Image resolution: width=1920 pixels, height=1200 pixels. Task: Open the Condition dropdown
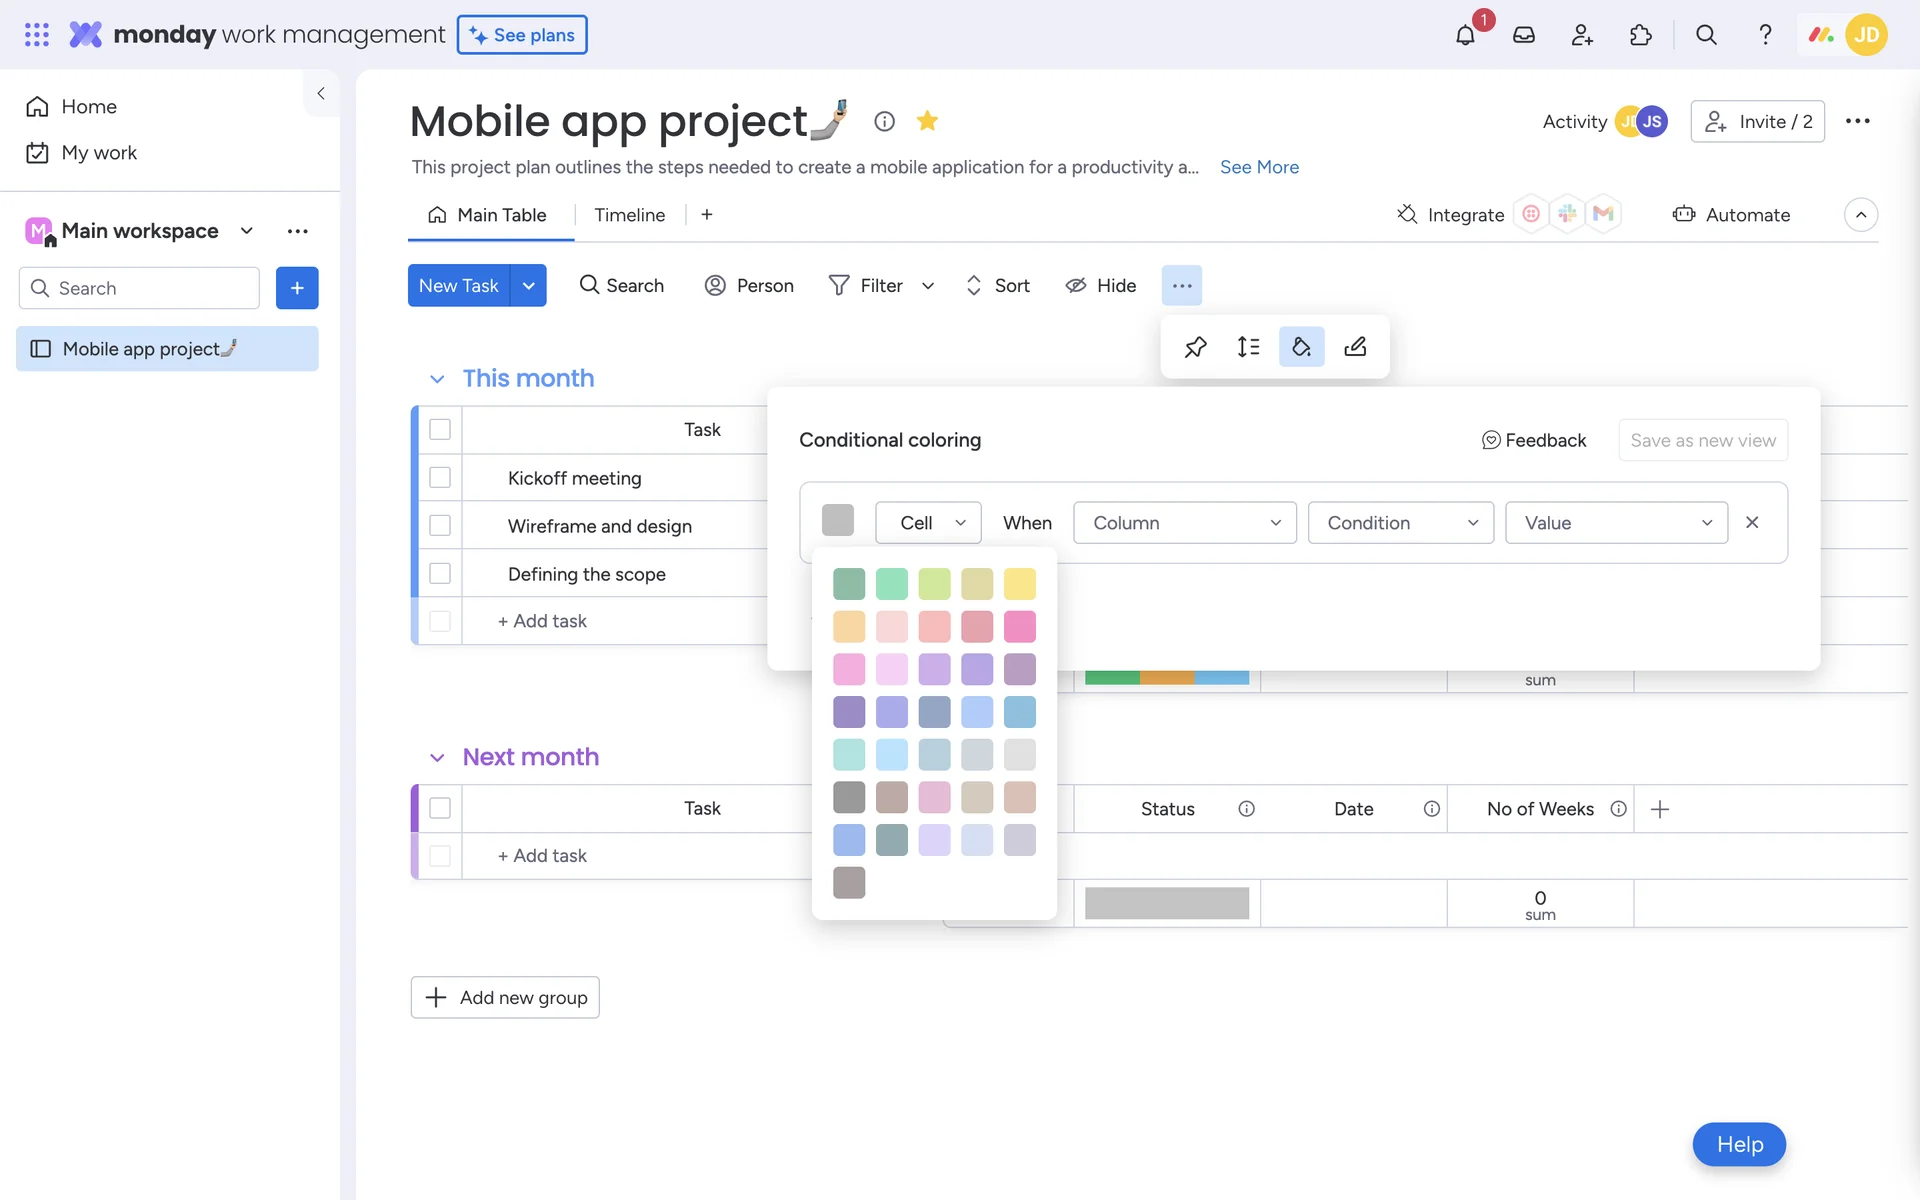tap(1400, 523)
